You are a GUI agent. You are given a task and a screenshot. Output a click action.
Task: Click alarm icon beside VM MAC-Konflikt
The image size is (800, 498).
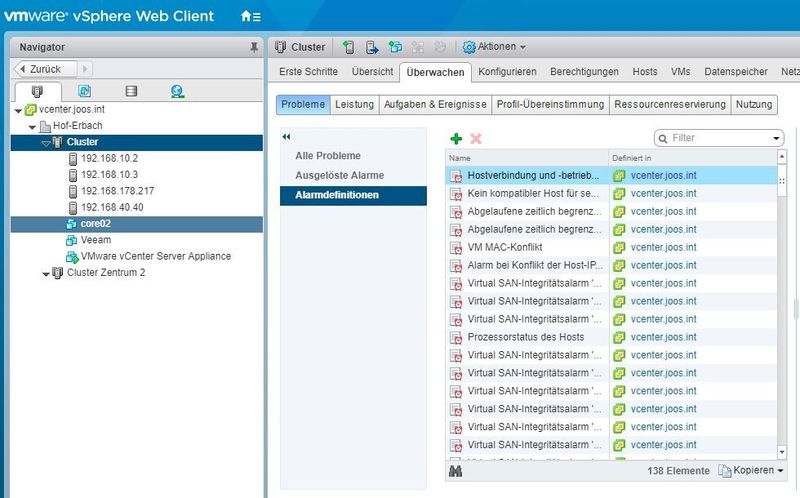click(x=456, y=248)
